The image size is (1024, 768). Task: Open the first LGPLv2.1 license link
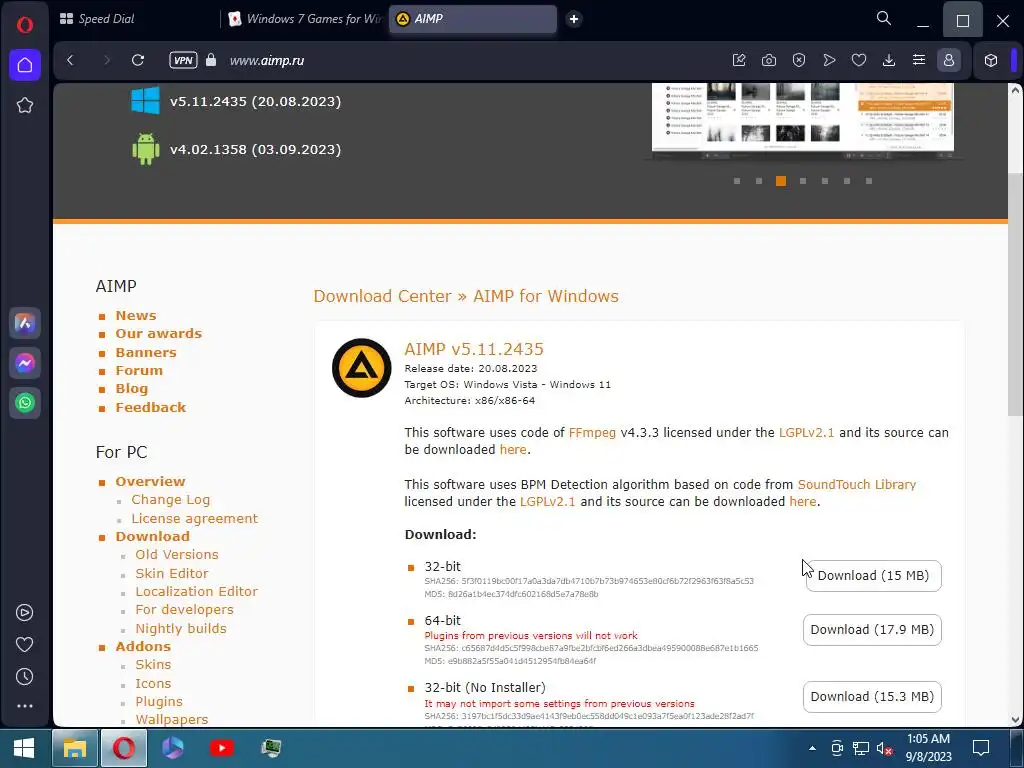[x=807, y=432]
